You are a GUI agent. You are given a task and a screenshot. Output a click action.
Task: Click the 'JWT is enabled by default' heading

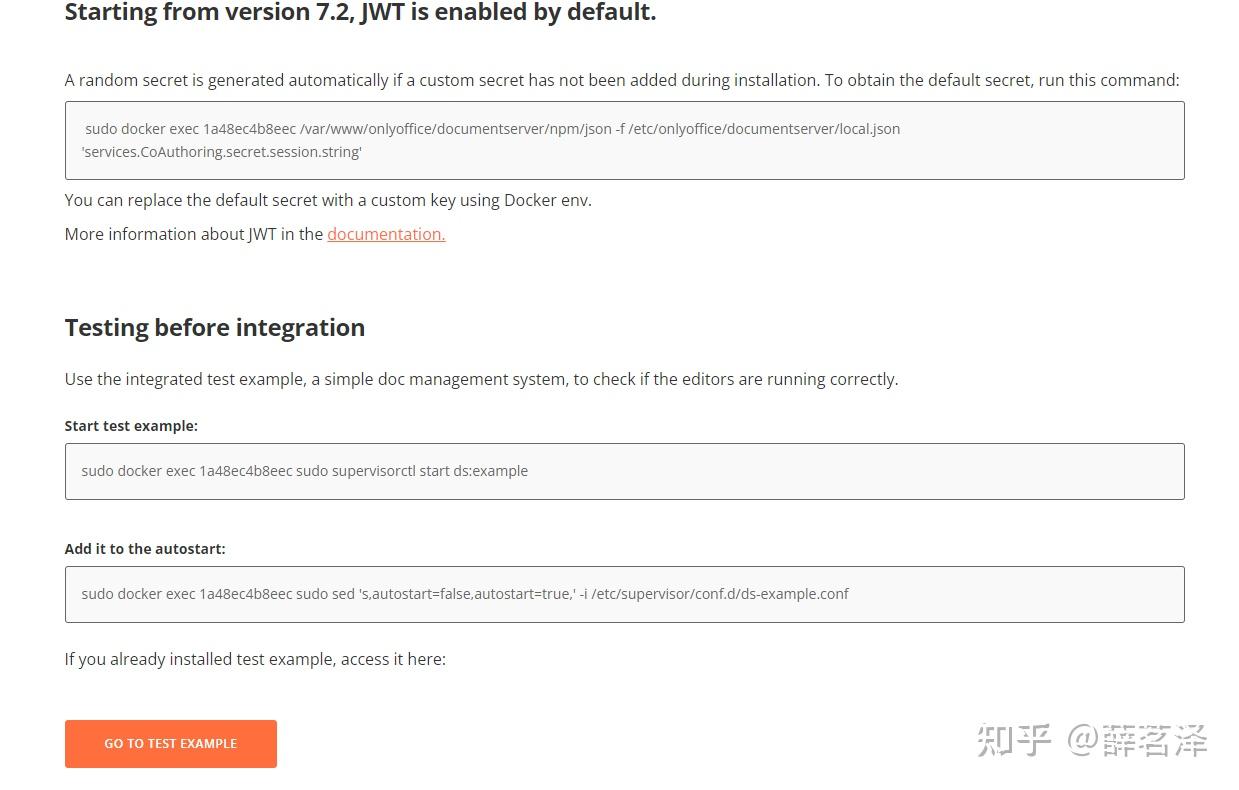point(360,13)
